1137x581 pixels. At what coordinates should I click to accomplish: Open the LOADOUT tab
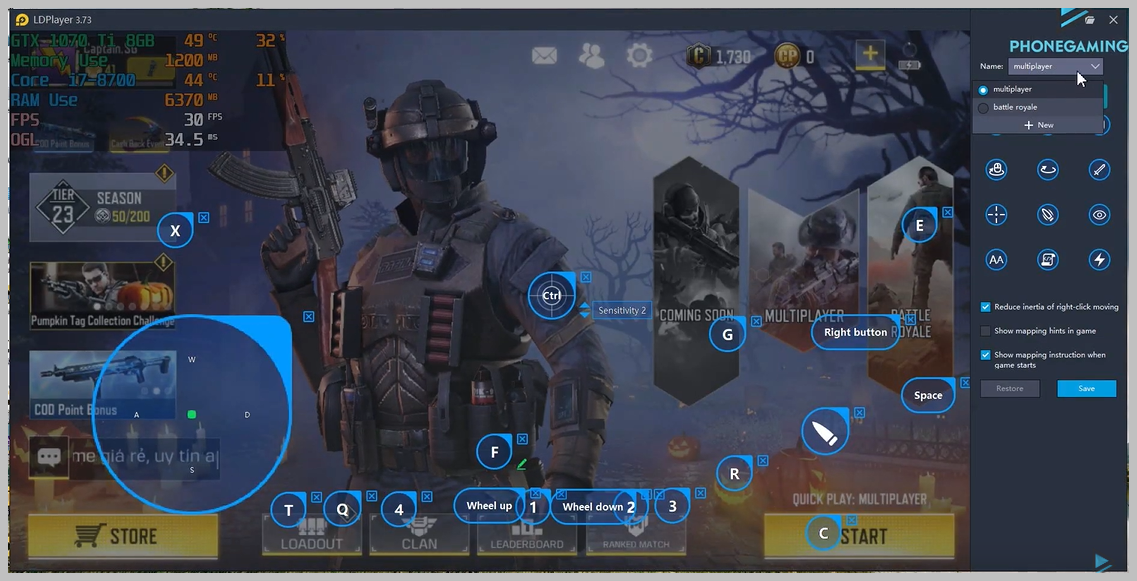312,535
